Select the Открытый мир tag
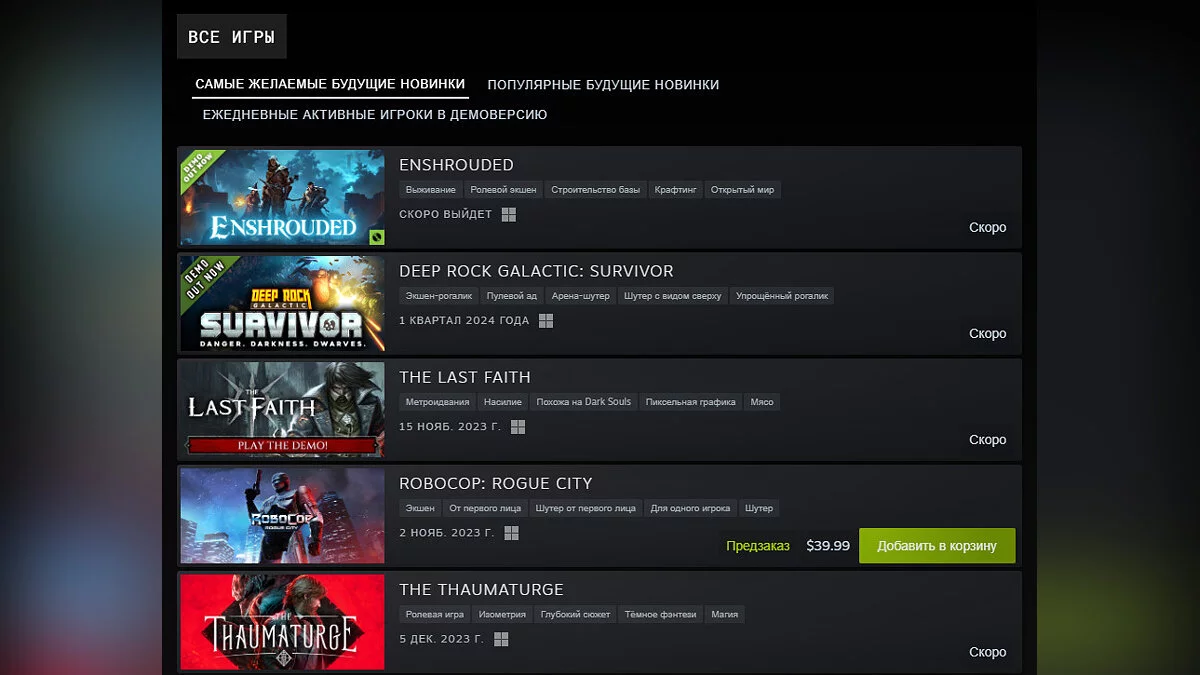The image size is (1200, 675). tap(743, 189)
